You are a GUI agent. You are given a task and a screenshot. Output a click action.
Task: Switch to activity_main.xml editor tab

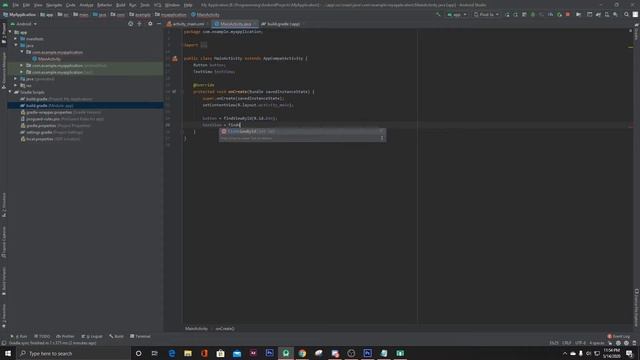pos(186,24)
